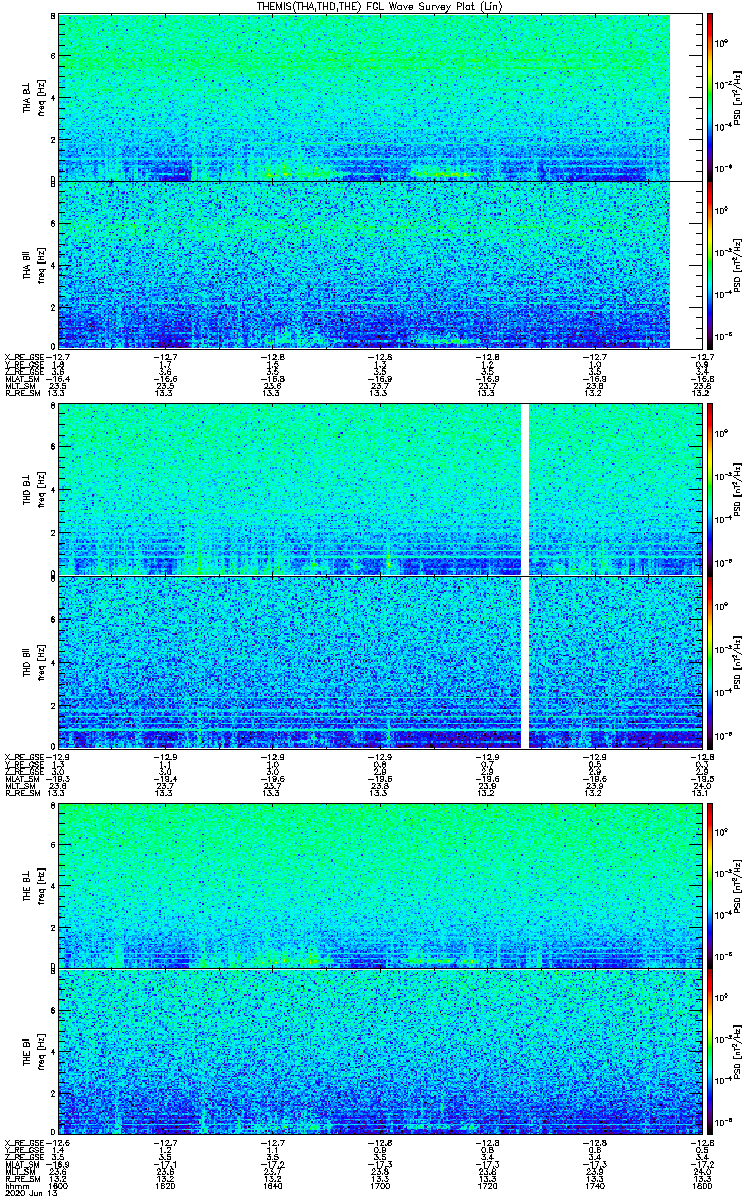This screenshot has width=750, height=1200.
Task: Select the THD B-perpendicular spectrogram panel
Action: coord(378,489)
